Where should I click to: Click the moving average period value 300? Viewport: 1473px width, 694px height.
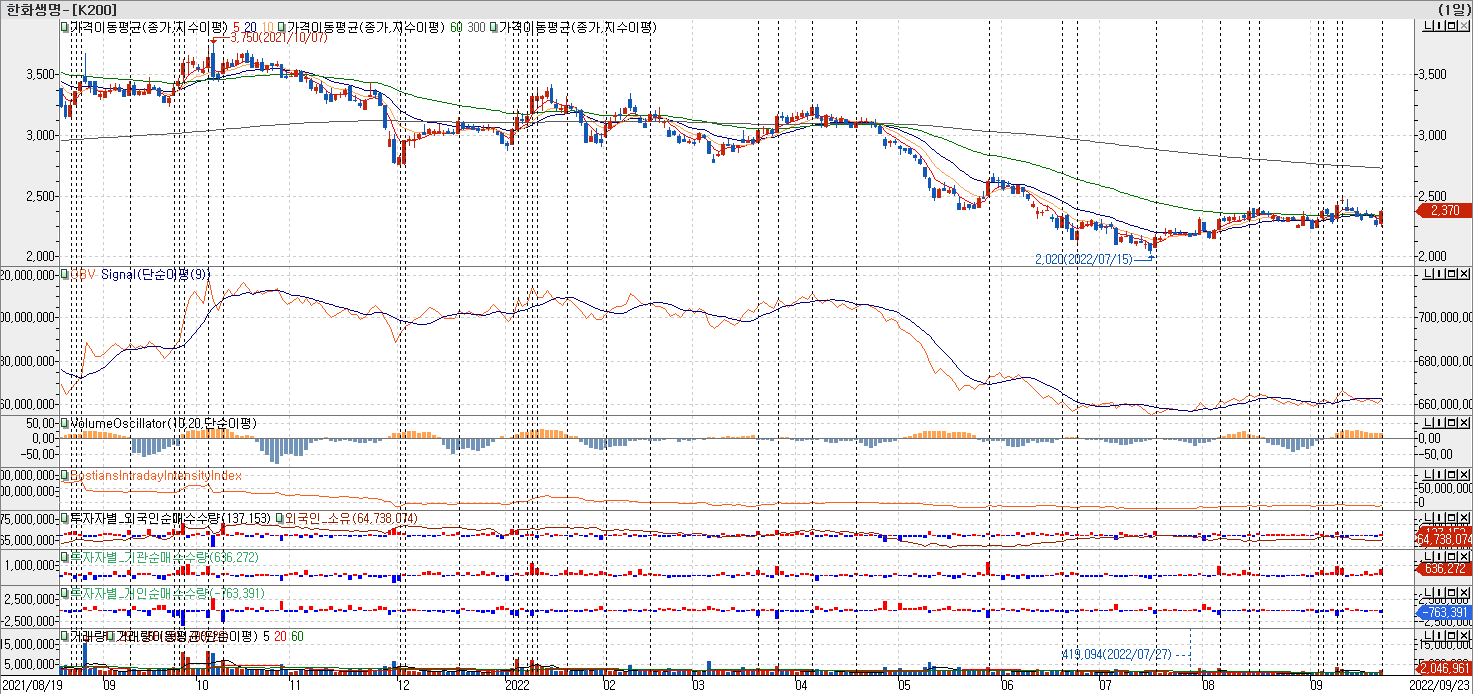(476, 27)
